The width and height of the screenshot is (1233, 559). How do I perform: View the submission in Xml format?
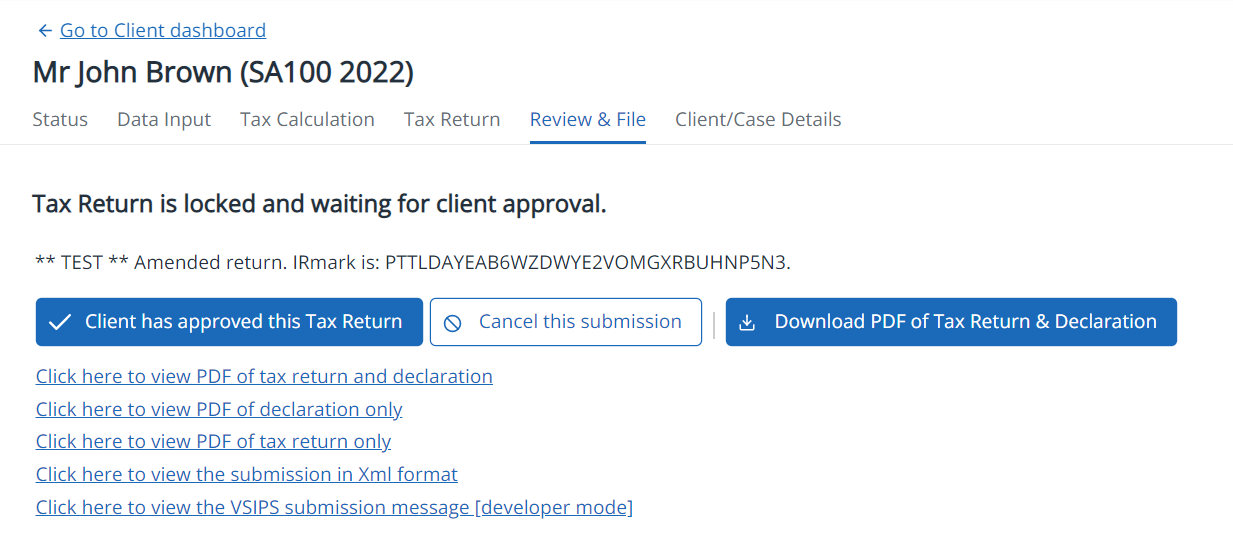[x=247, y=475]
